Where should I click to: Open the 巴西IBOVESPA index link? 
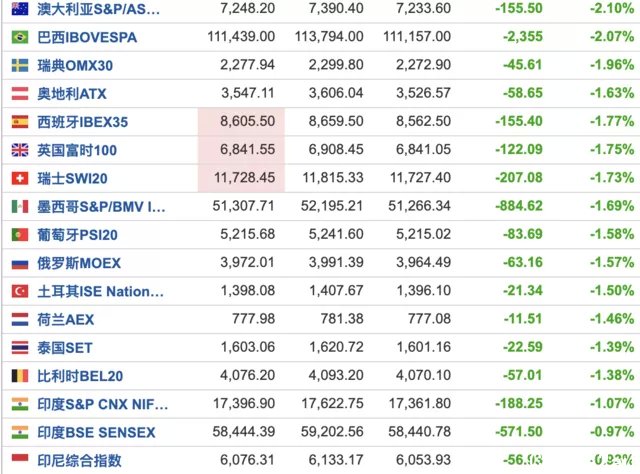[x=87, y=37]
